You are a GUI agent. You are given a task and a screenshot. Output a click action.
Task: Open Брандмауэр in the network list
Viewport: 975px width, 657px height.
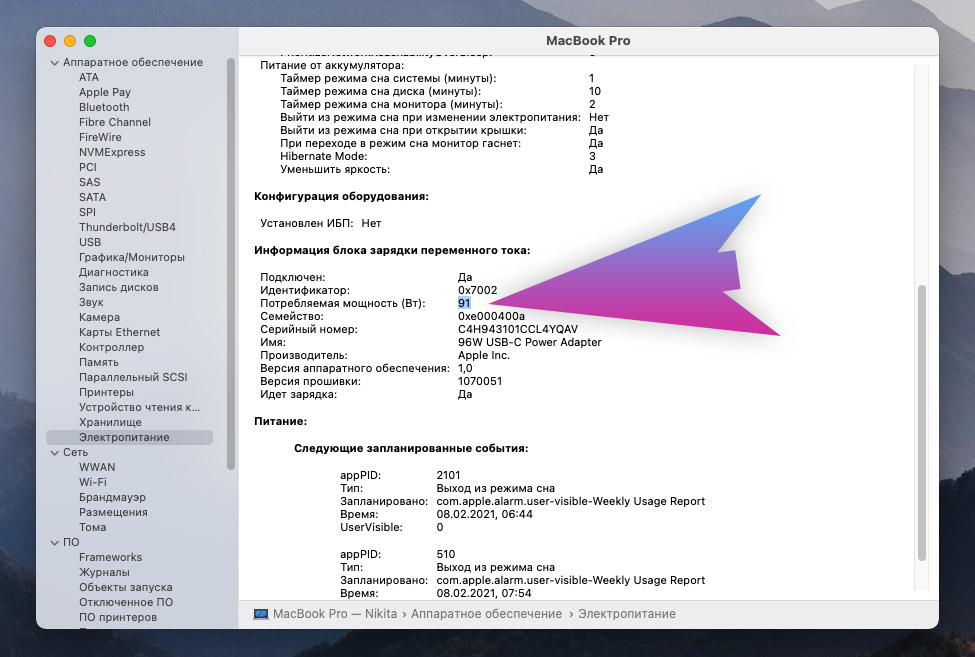coord(112,497)
